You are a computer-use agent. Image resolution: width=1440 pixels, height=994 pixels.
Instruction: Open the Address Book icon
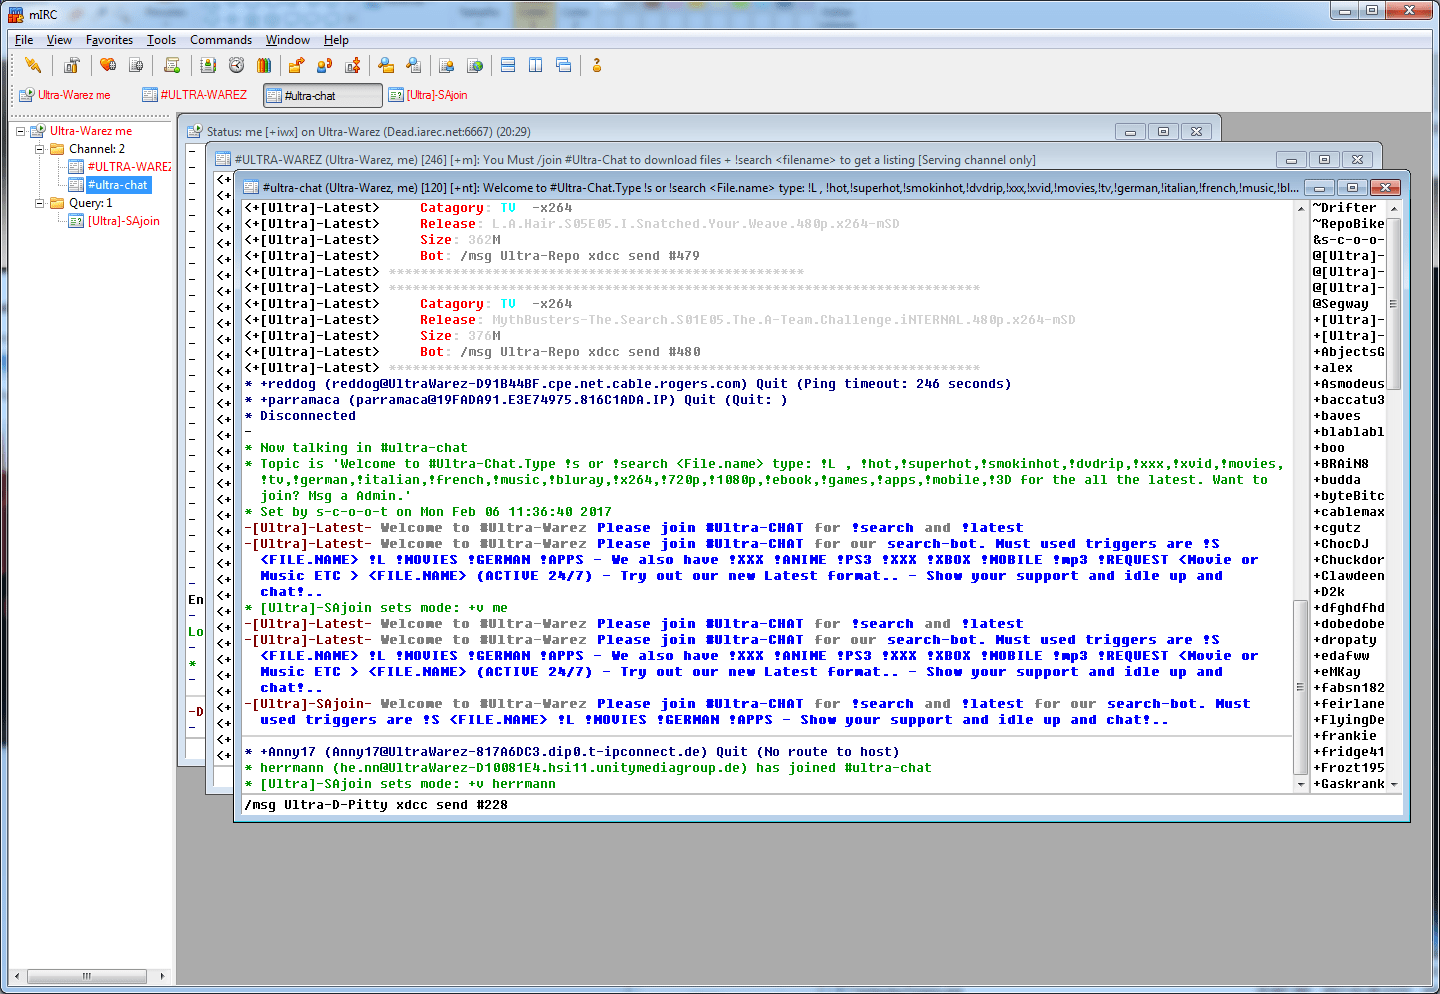pyautogui.click(x=208, y=65)
